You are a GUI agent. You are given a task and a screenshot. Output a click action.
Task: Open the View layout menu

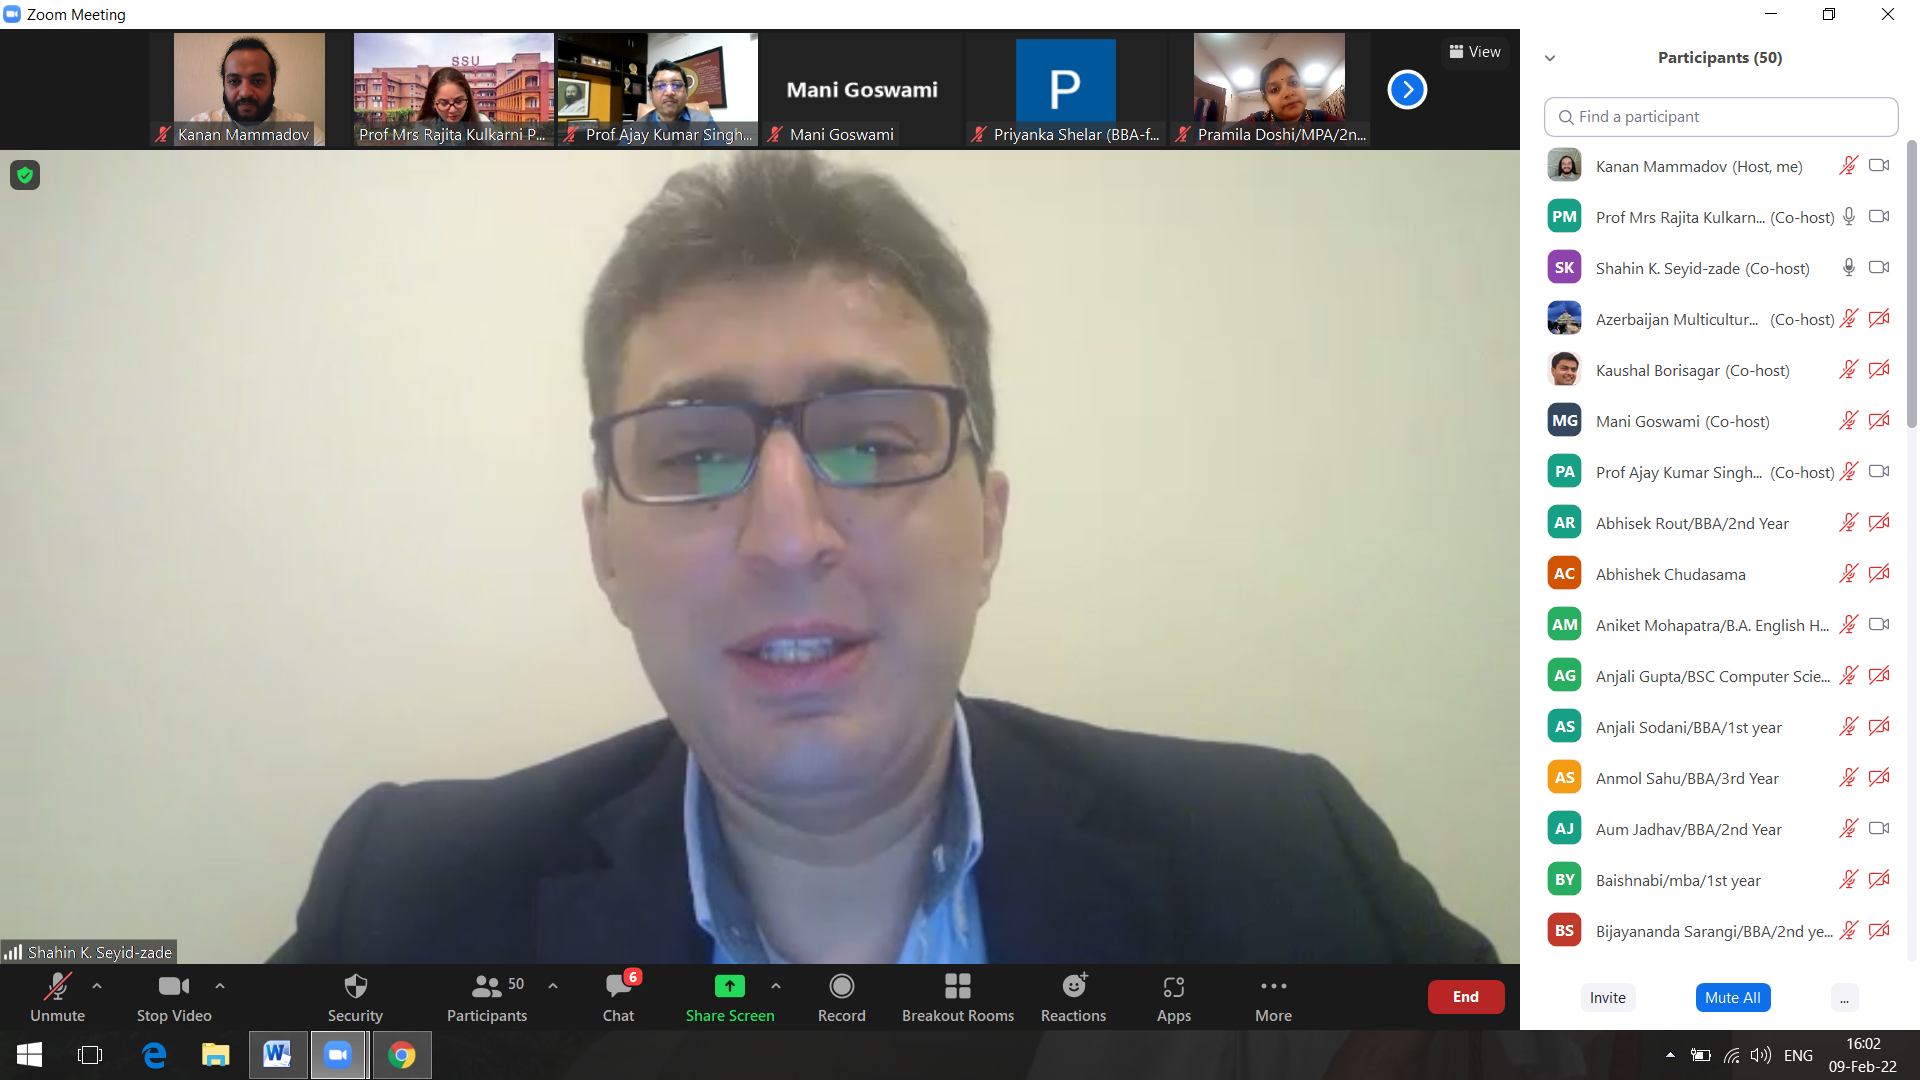[x=1474, y=52]
